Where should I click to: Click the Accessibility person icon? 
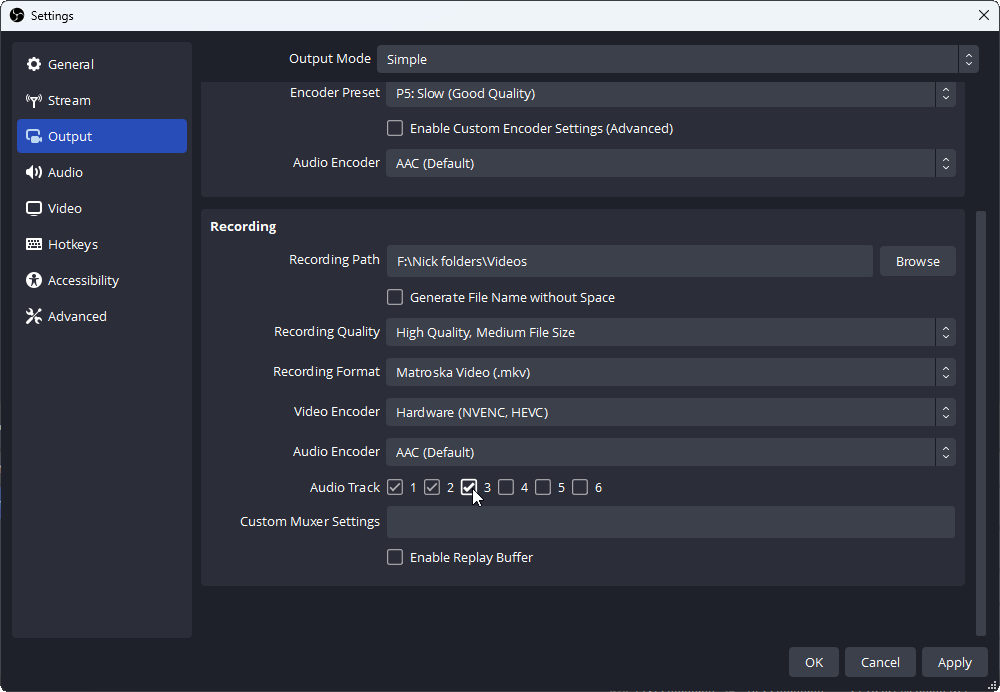pos(34,281)
